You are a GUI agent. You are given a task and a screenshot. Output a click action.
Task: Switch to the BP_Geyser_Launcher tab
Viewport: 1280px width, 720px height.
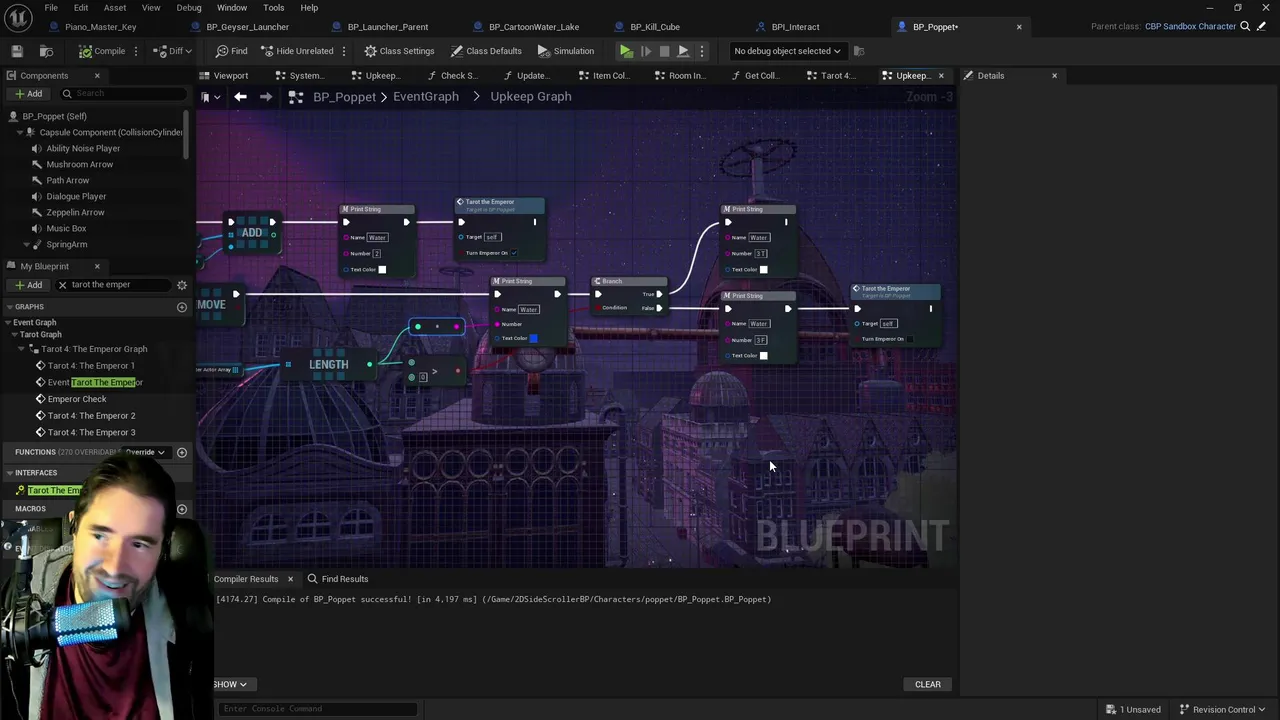(247, 27)
